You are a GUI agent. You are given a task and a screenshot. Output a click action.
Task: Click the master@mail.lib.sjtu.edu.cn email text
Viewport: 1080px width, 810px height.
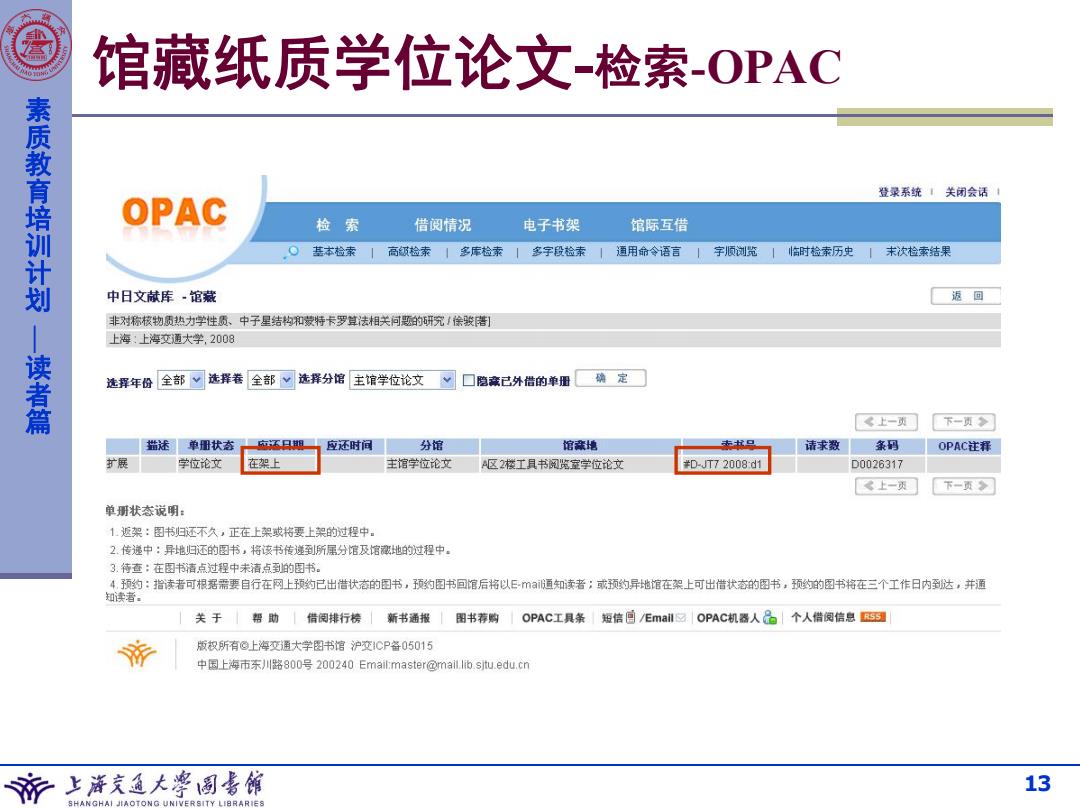460,665
